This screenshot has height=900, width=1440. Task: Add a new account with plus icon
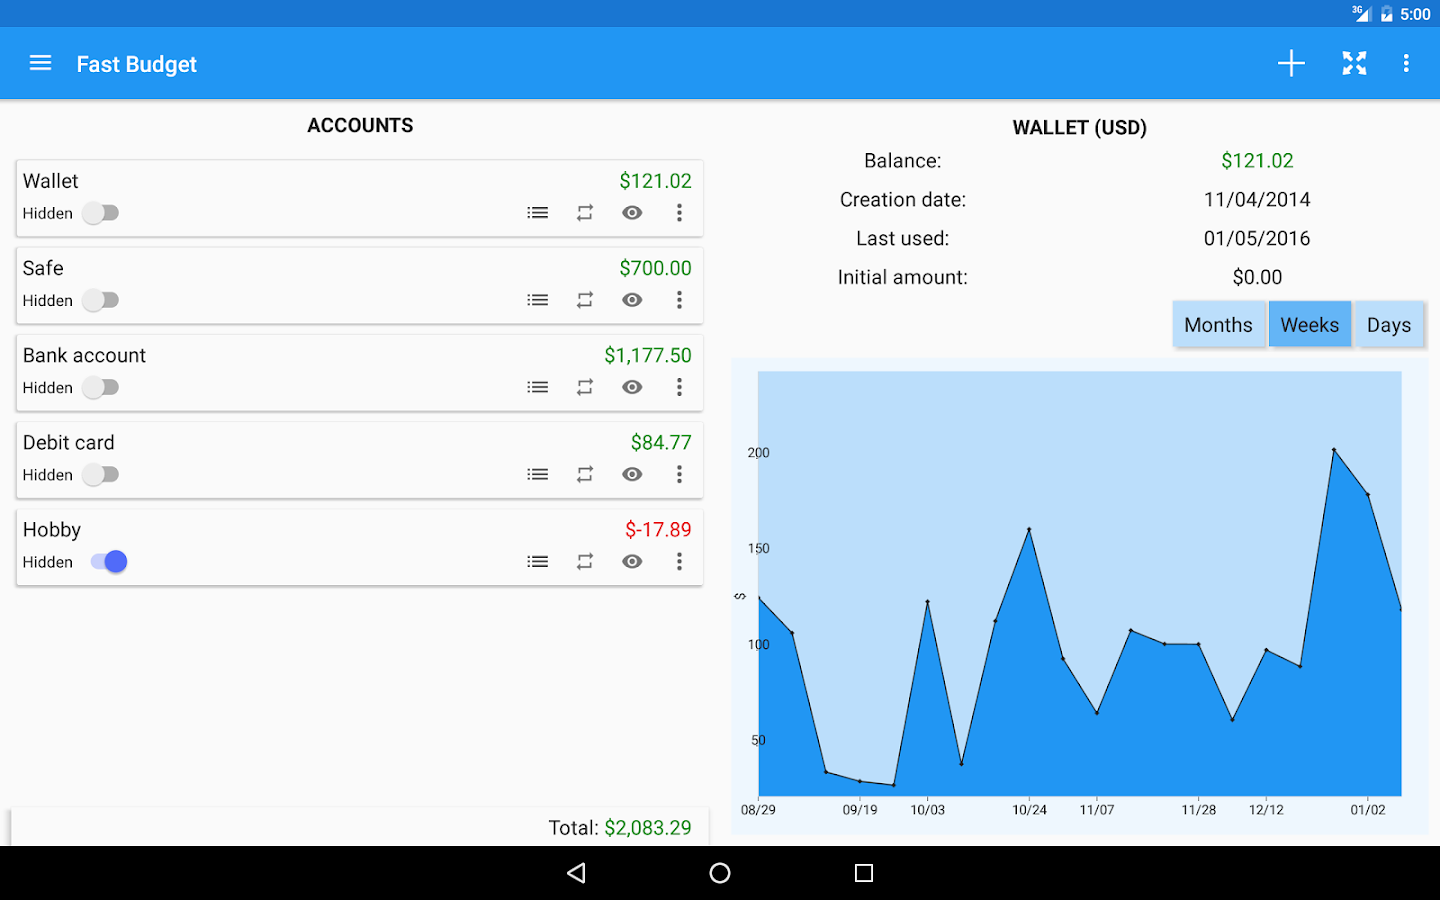tap(1291, 63)
